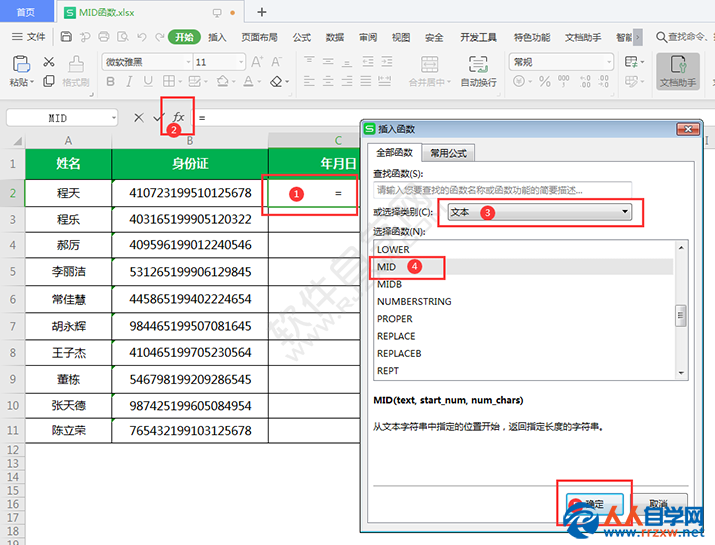Open the font name dropdown 微软雅黑

coord(188,62)
